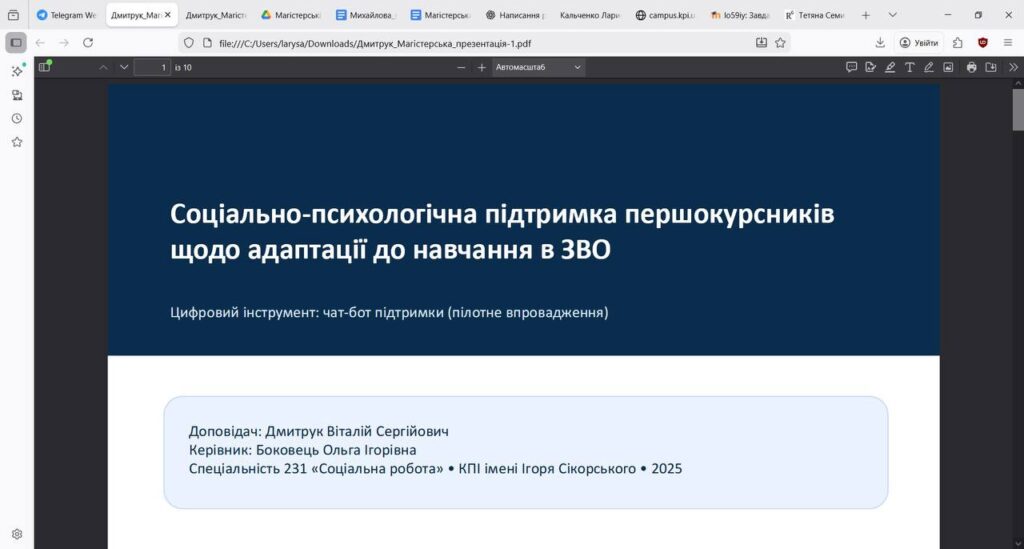Click the page number input field
This screenshot has height=549, width=1024.
[x=152, y=67]
